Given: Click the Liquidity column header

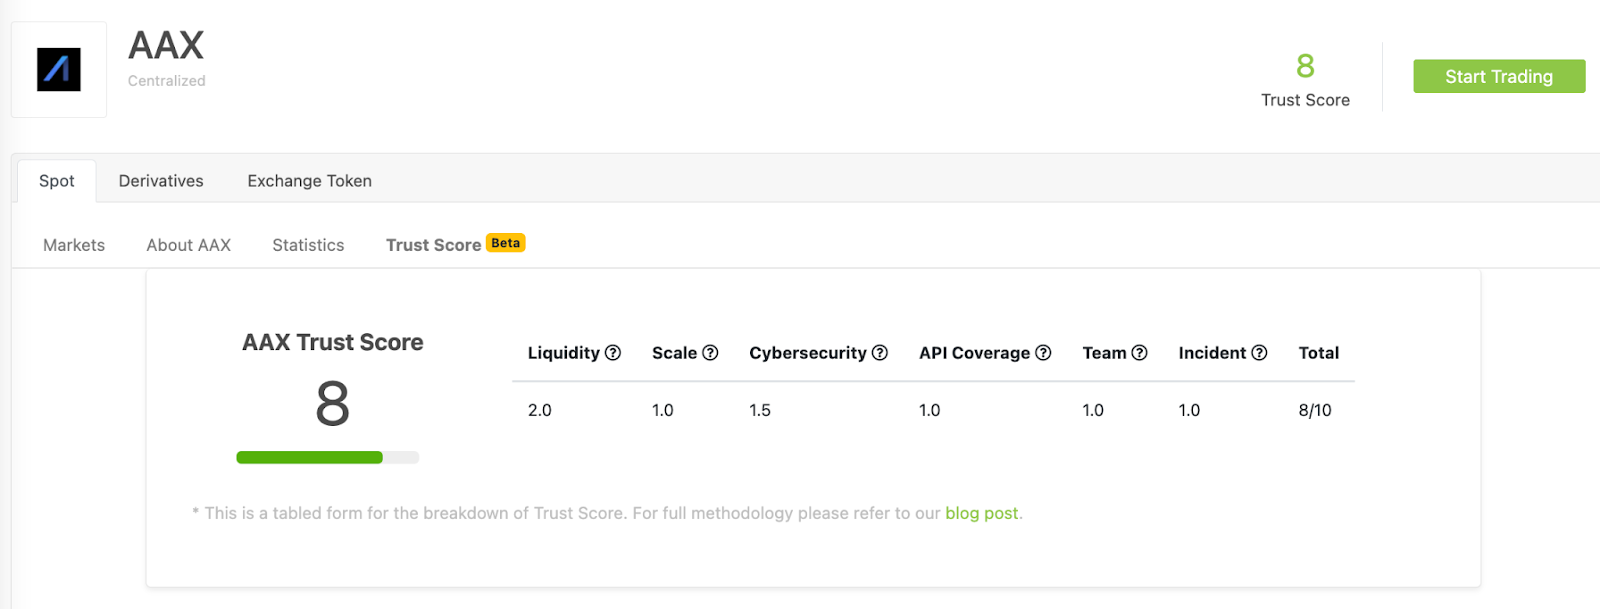Looking at the screenshot, I should [564, 353].
